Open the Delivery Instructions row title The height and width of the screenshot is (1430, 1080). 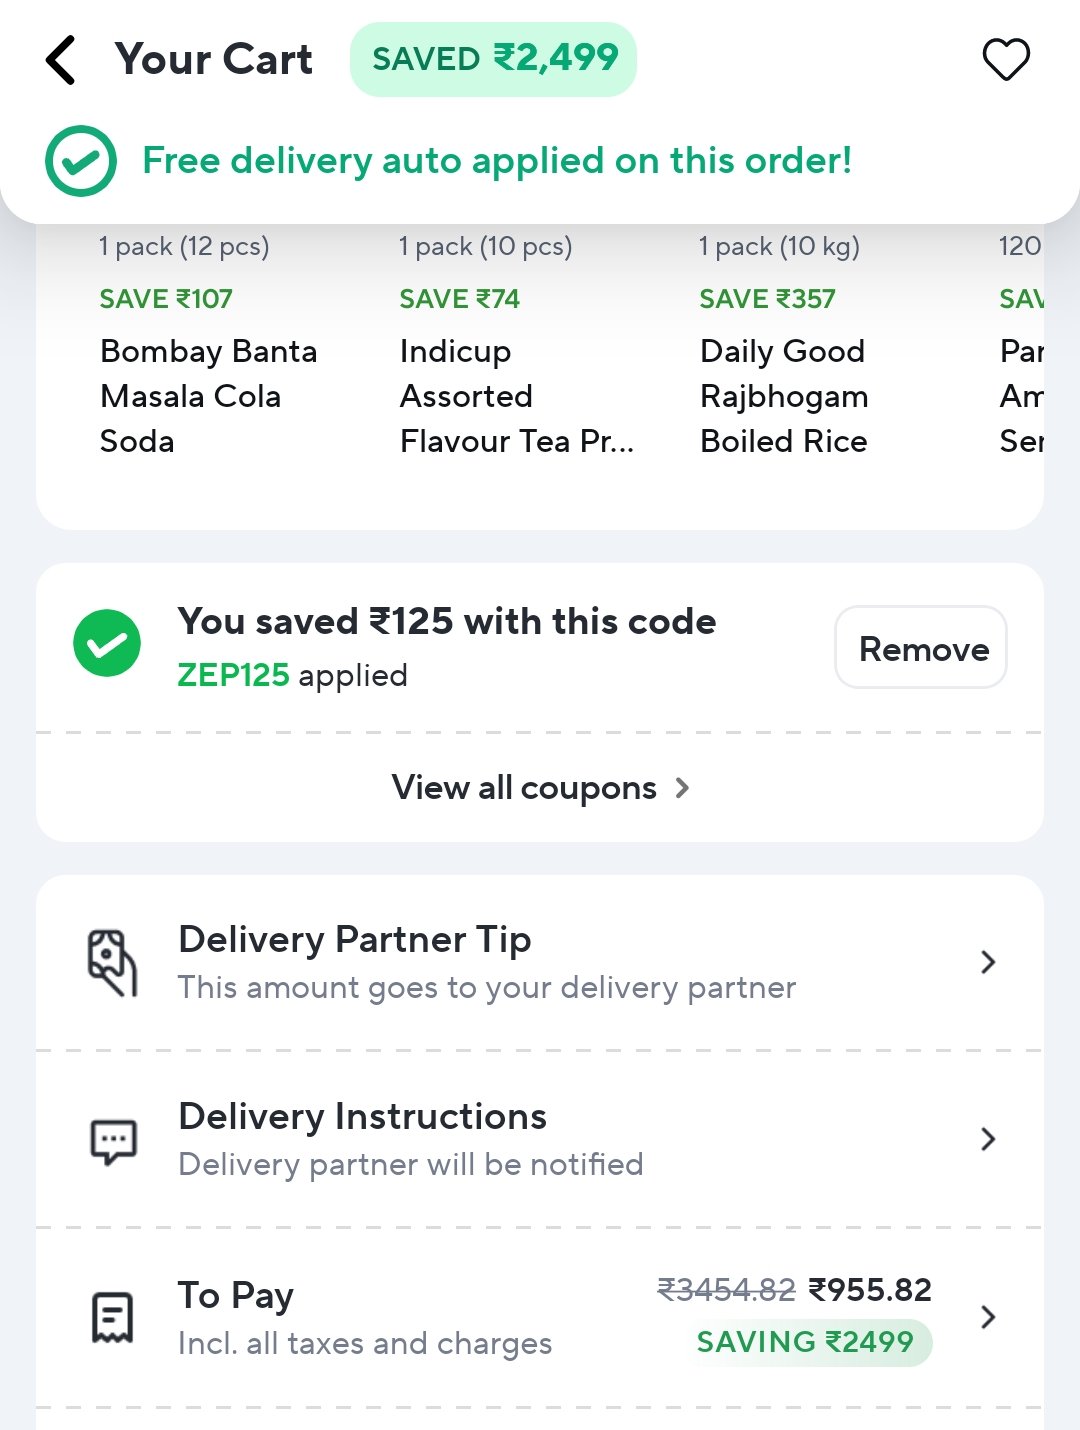362,1116
